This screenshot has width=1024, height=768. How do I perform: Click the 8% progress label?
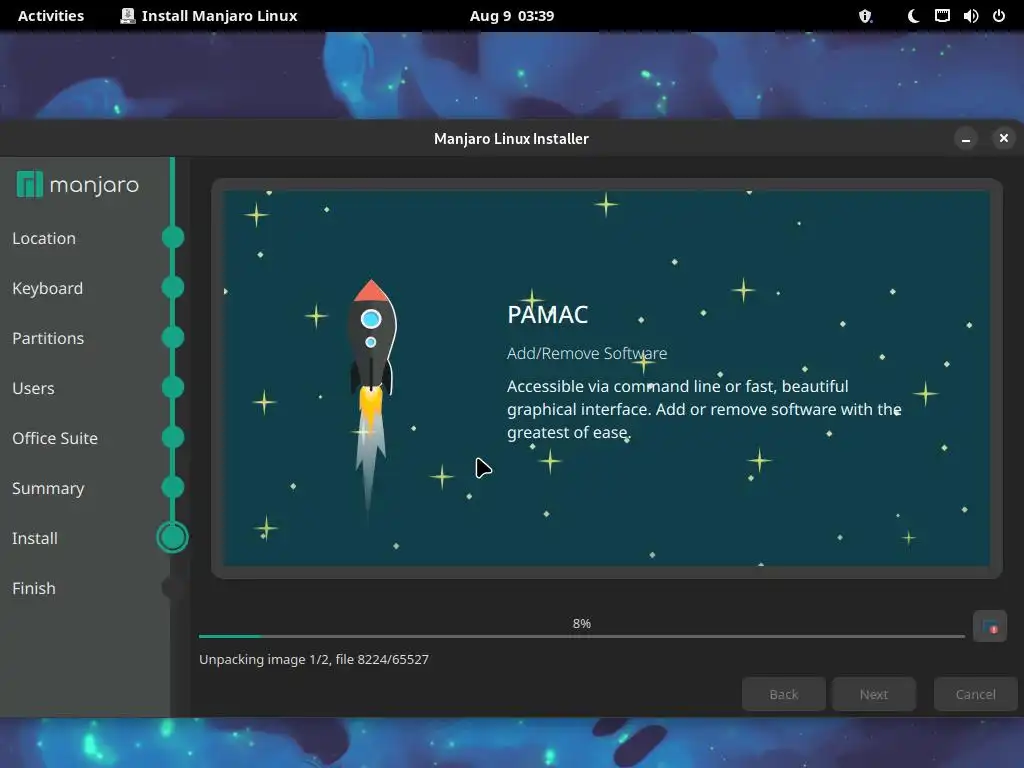(582, 624)
